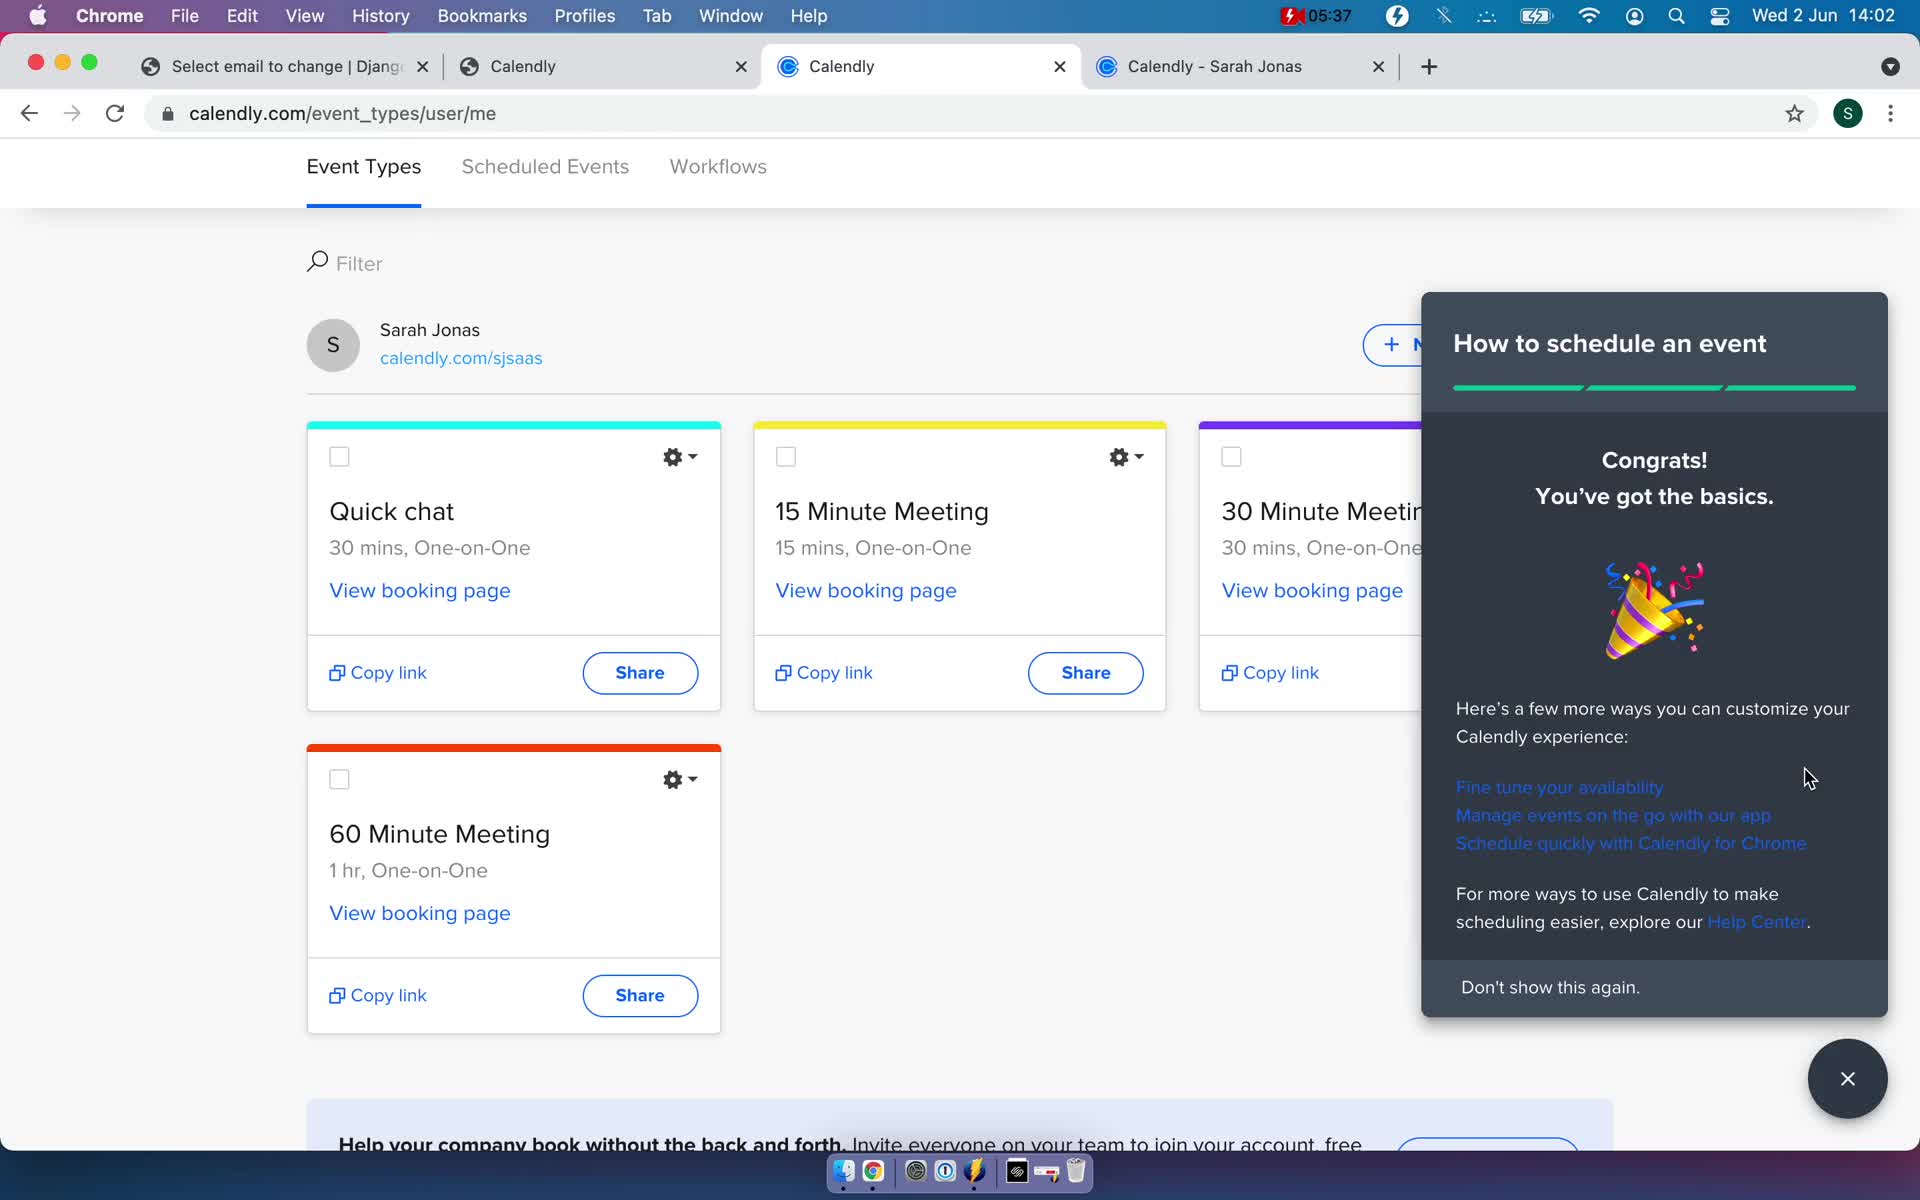This screenshot has height=1200, width=1920.
Task: Click the battery charging icon in menu bar
Action: 1534,17
